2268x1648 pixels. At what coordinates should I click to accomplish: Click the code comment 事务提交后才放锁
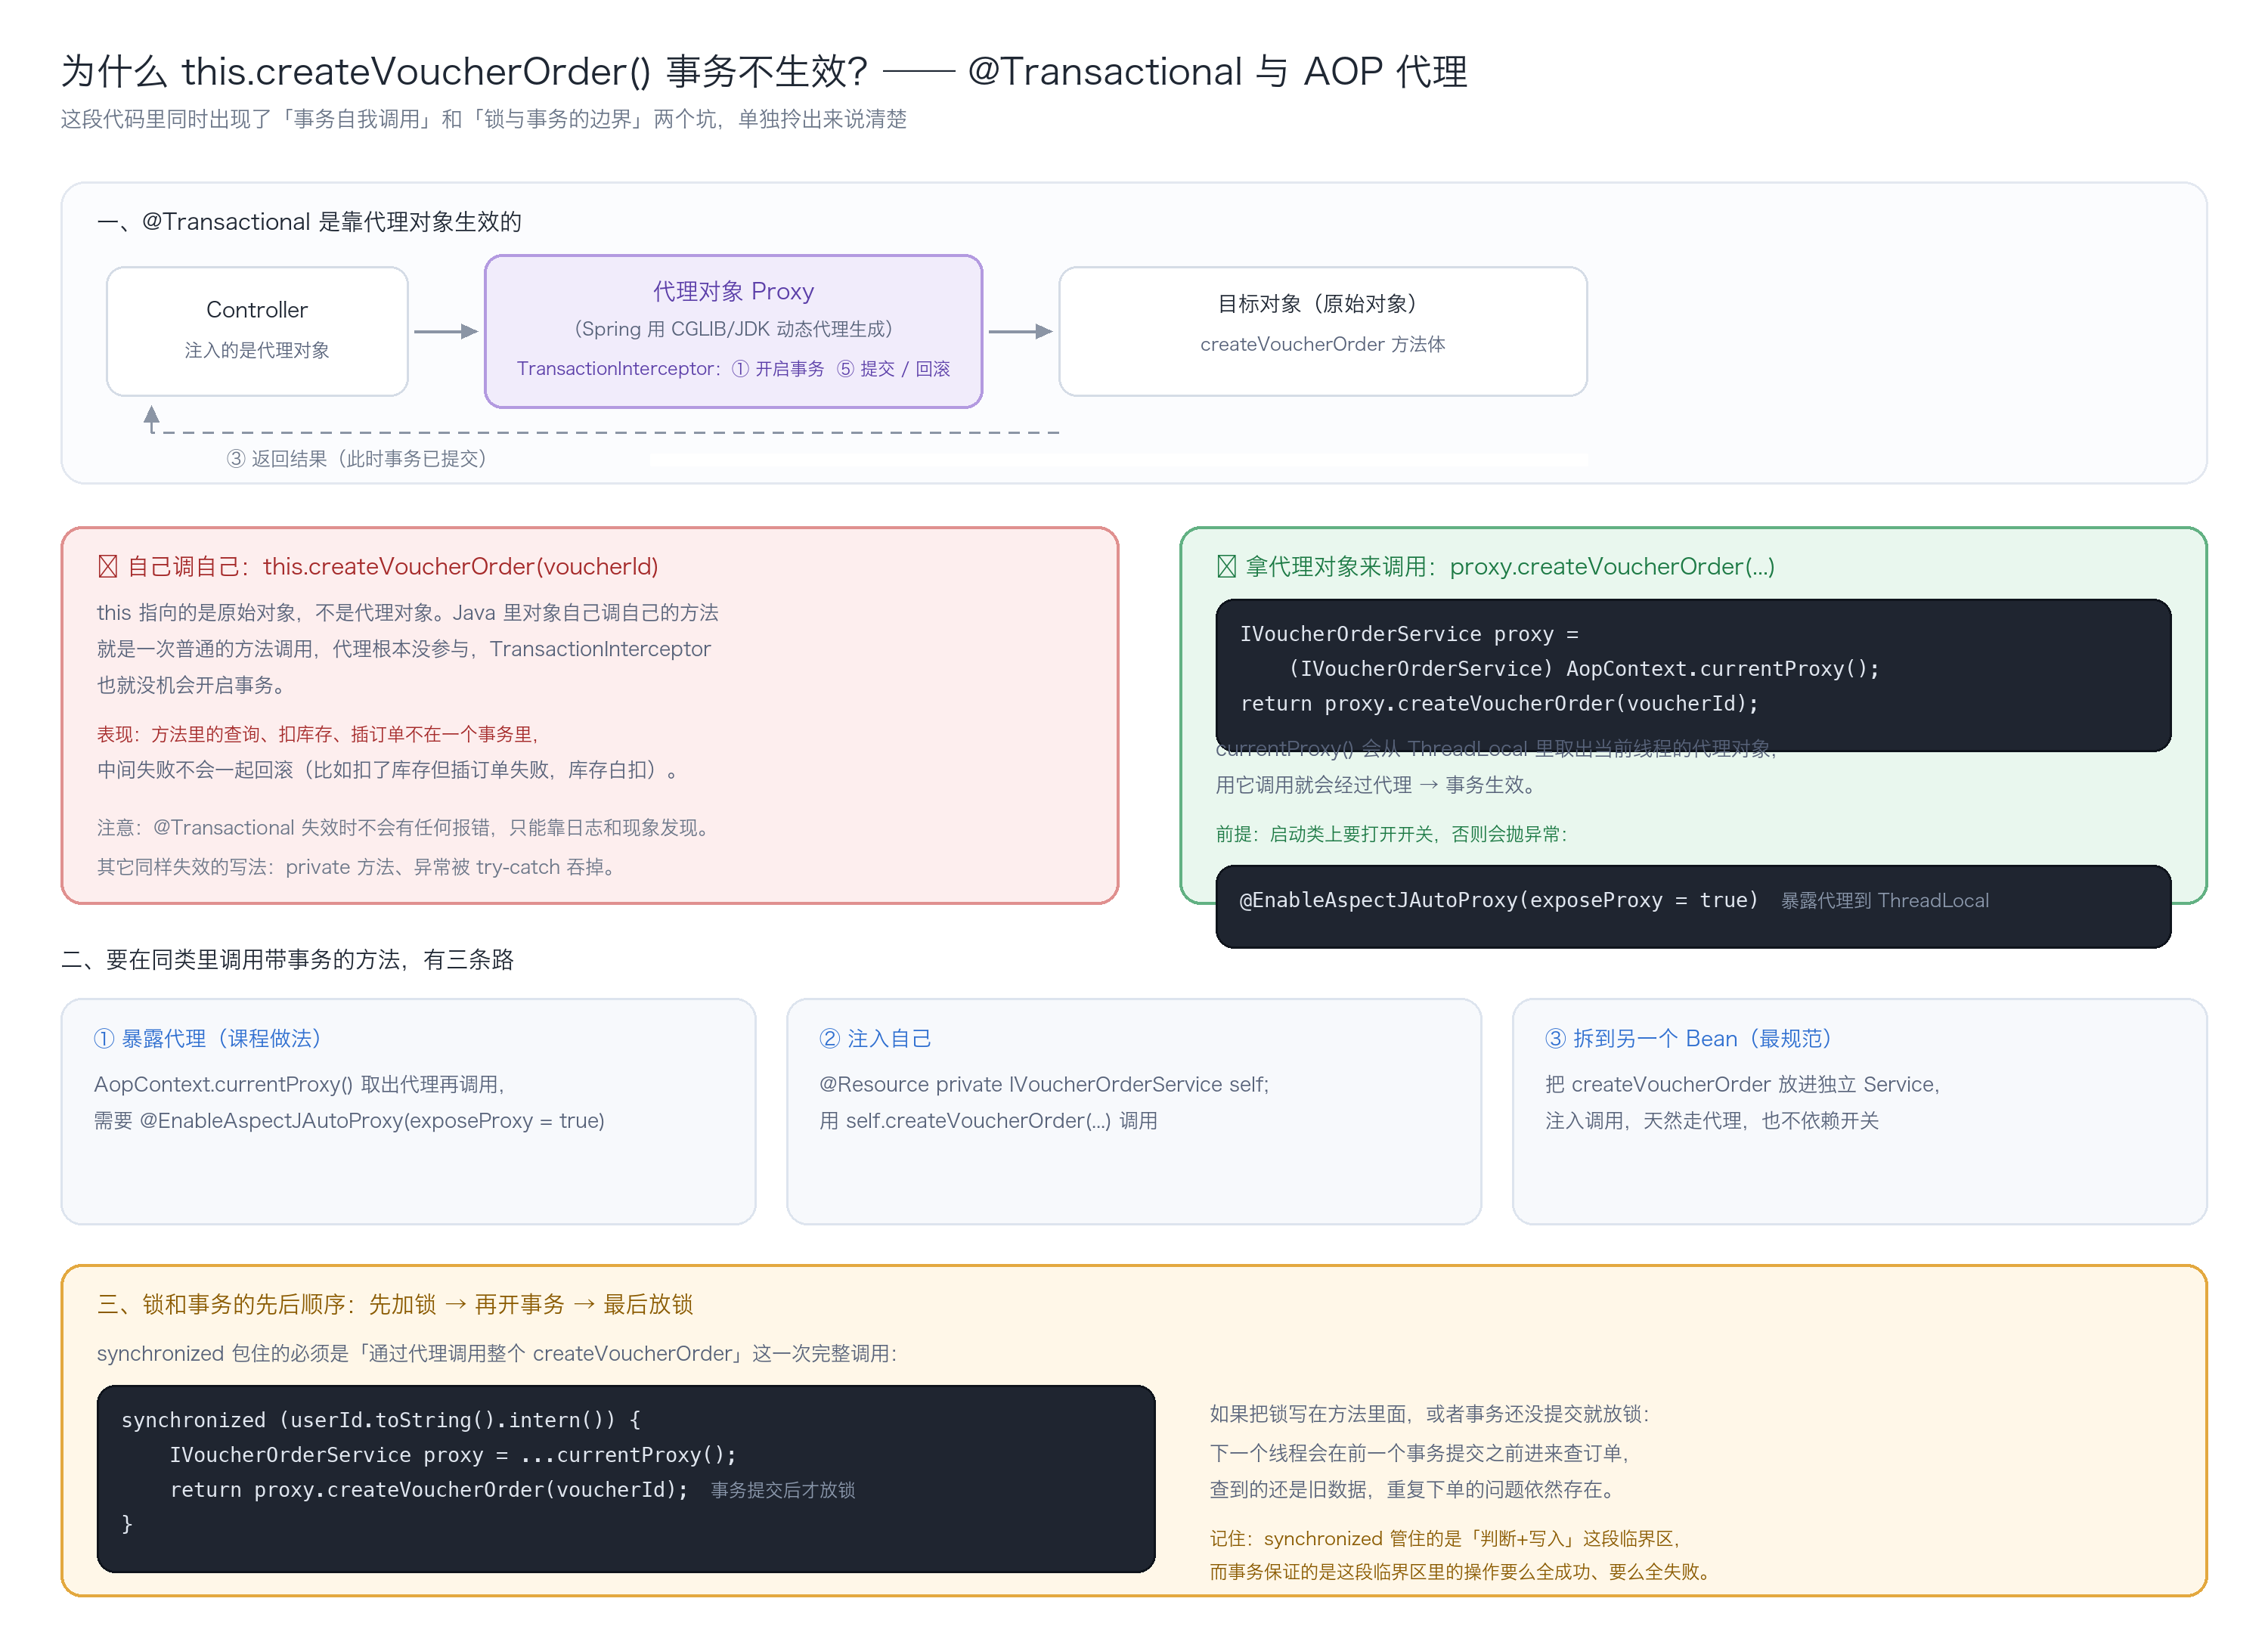[783, 1490]
